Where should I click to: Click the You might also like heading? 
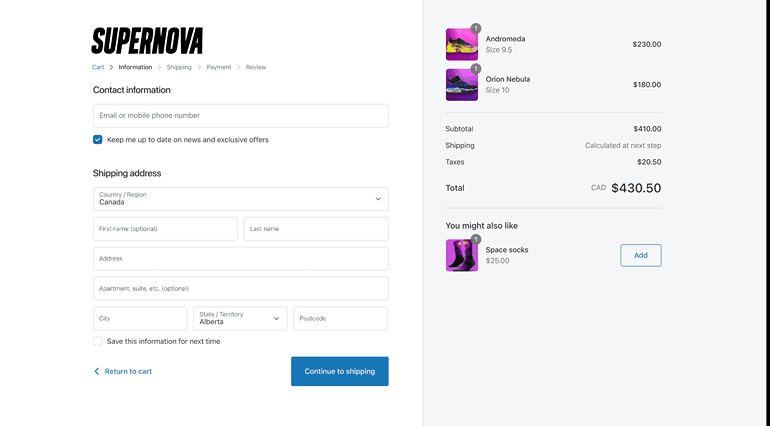pos(482,226)
